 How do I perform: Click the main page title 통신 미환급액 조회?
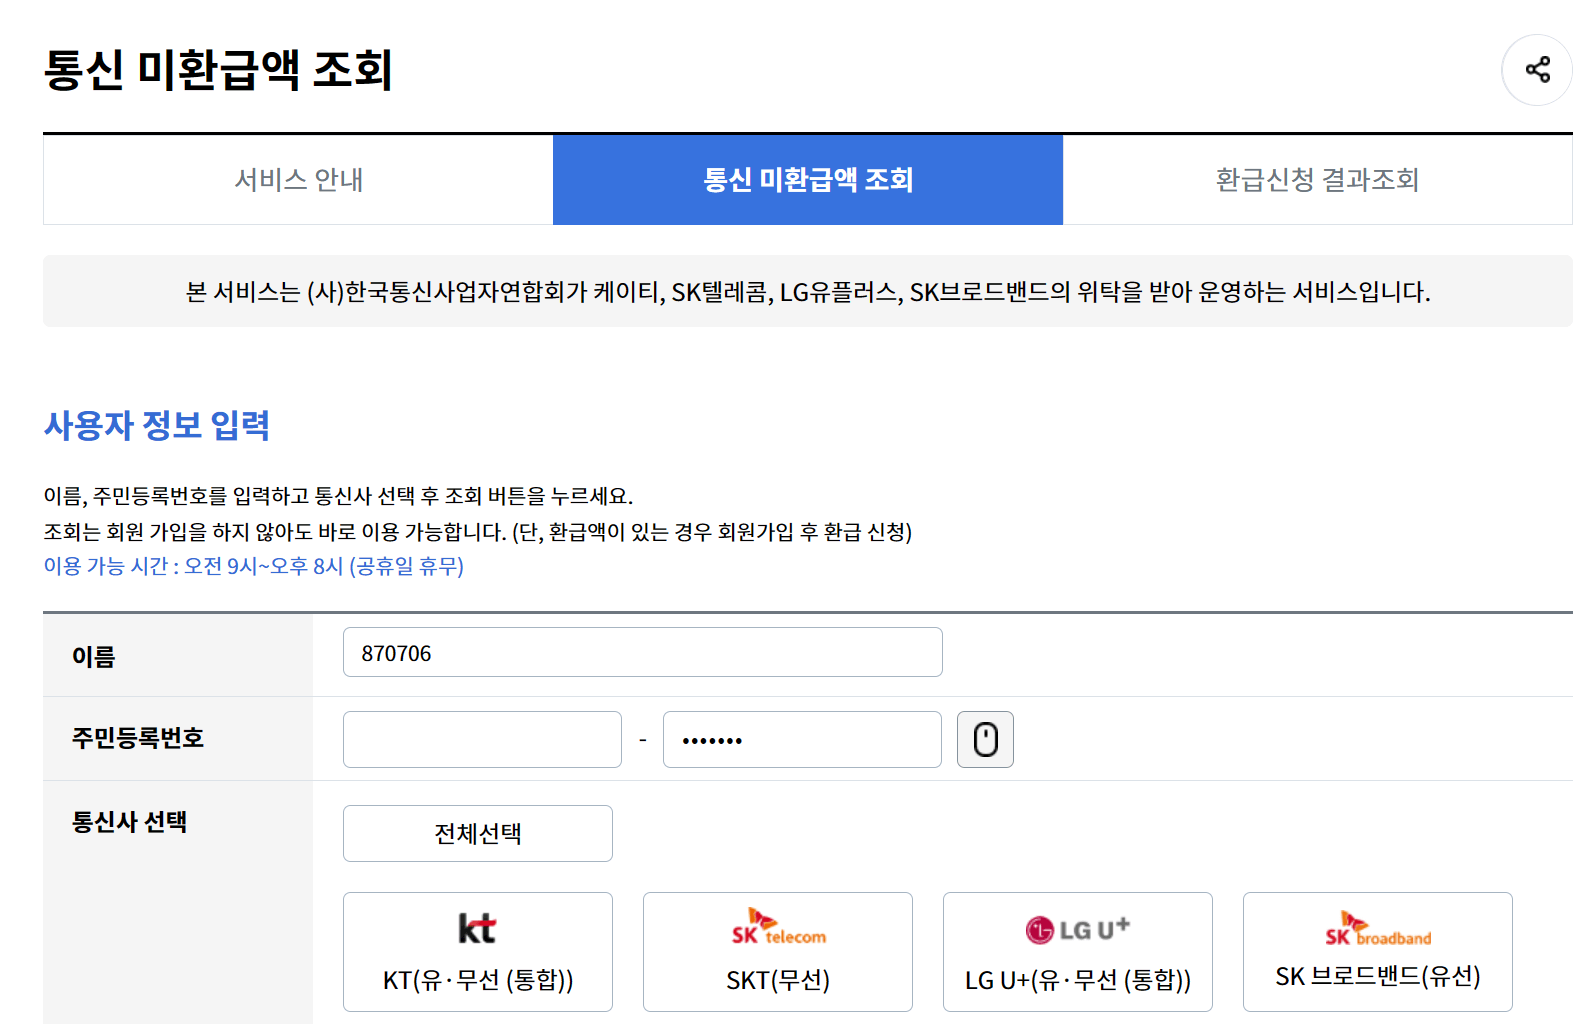tap(218, 70)
